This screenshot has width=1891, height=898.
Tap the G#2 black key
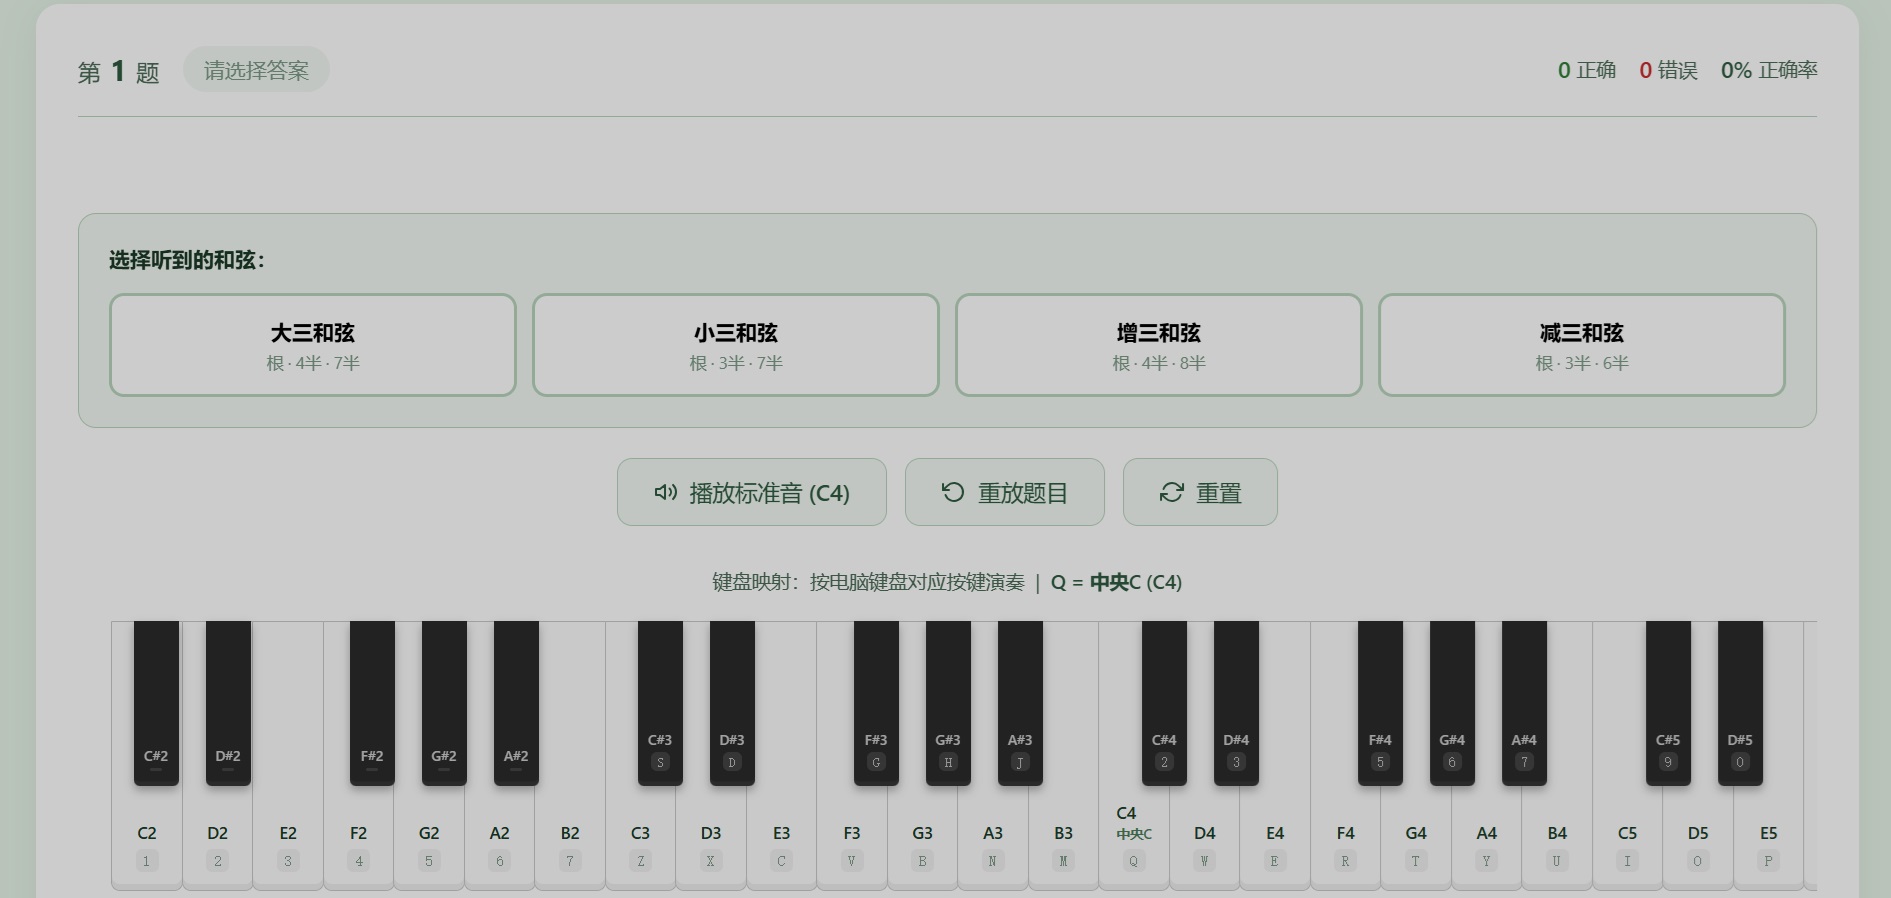[x=444, y=703]
